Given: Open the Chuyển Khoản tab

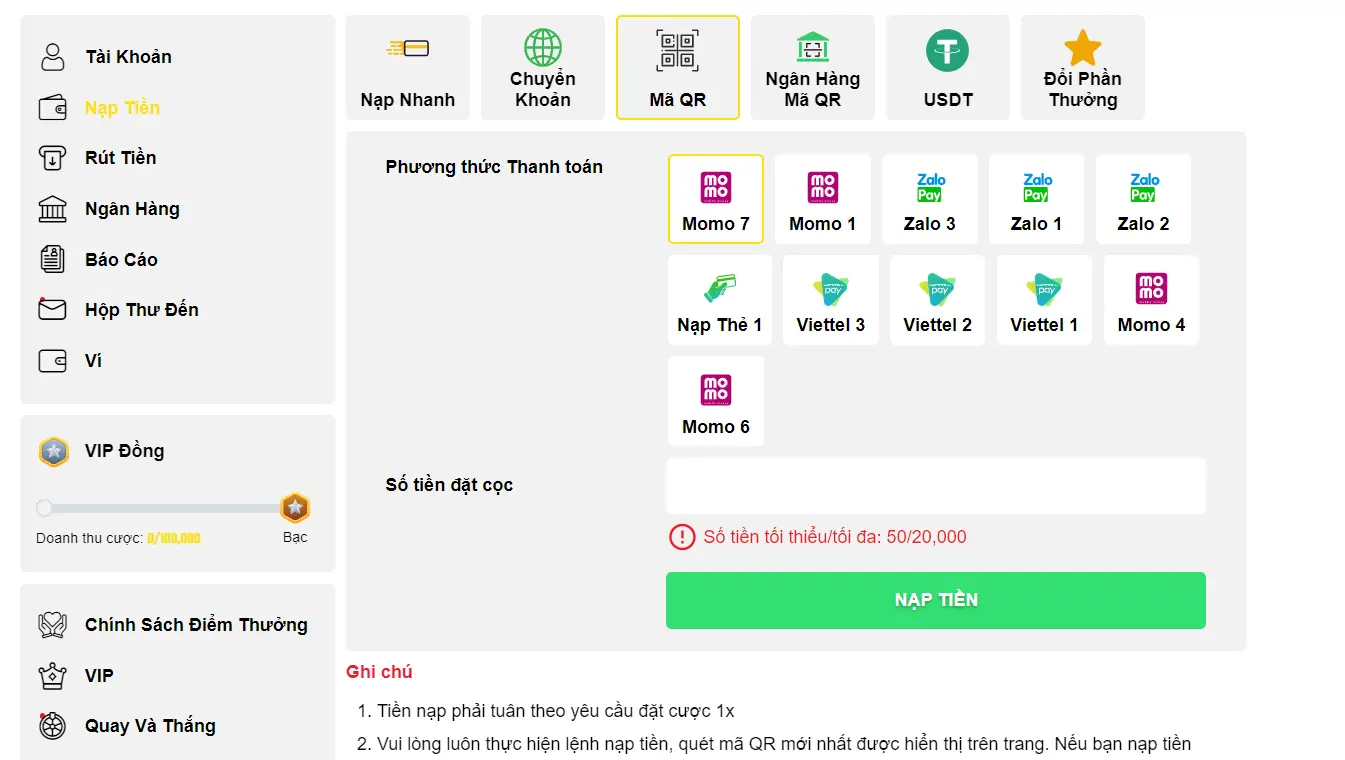Looking at the screenshot, I should [x=542, y=67].
